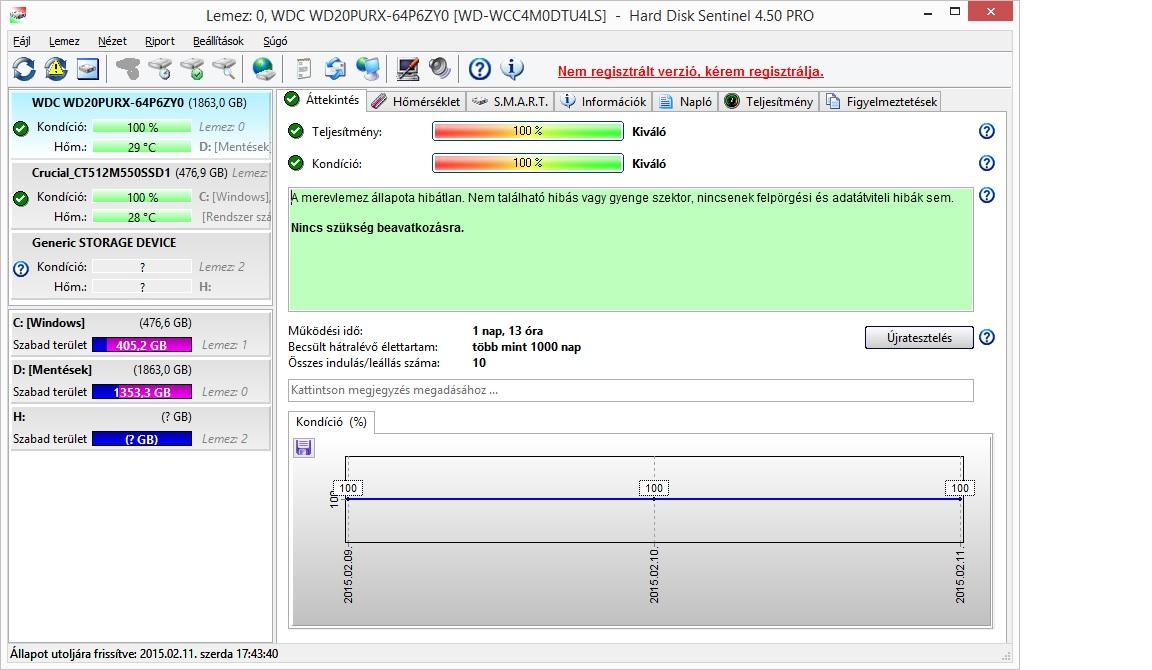
Task: Click the H: free space (? GB) bar
Action: tap(142, 439)
